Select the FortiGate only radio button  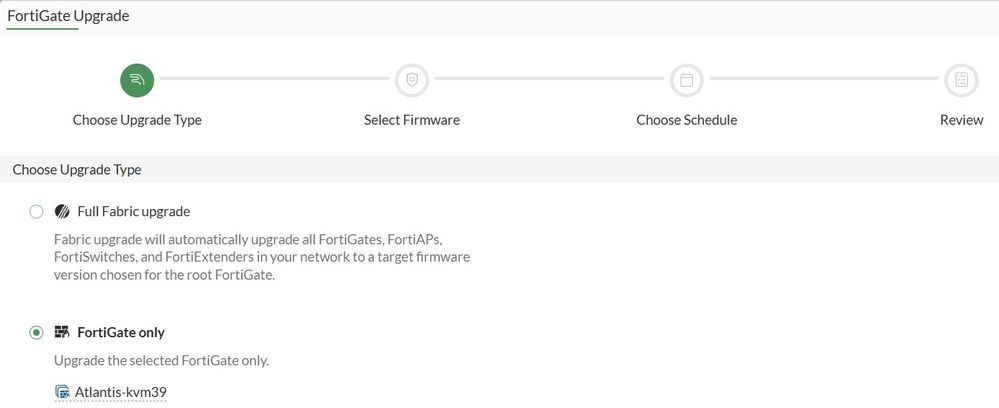coord(37,332)
